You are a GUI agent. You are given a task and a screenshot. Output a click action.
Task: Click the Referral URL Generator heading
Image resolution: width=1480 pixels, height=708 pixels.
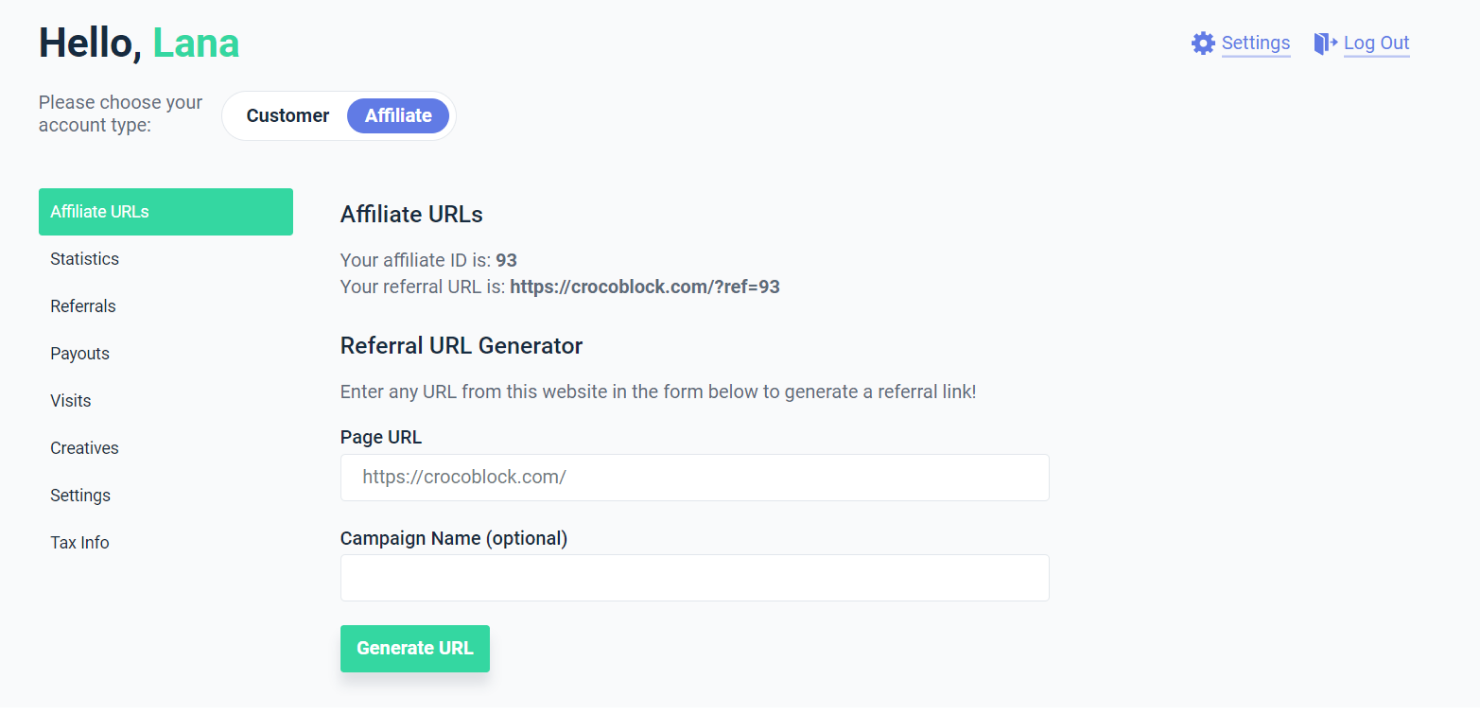[461, 346]
